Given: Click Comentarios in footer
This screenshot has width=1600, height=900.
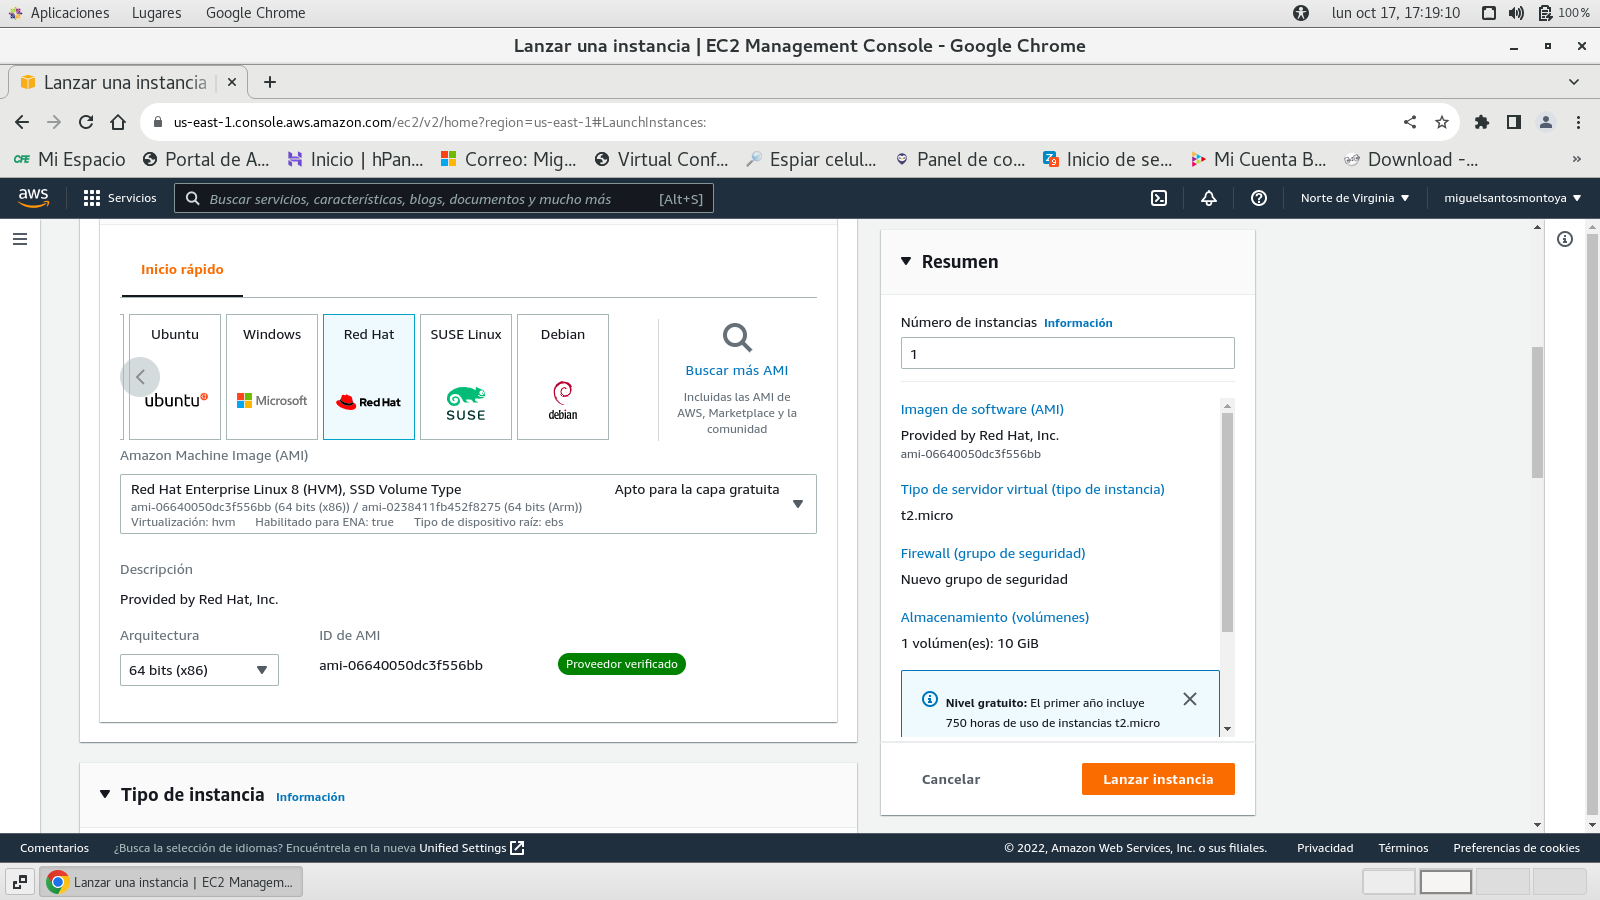Looking at the screenshot, I should [x=54, y=848].
